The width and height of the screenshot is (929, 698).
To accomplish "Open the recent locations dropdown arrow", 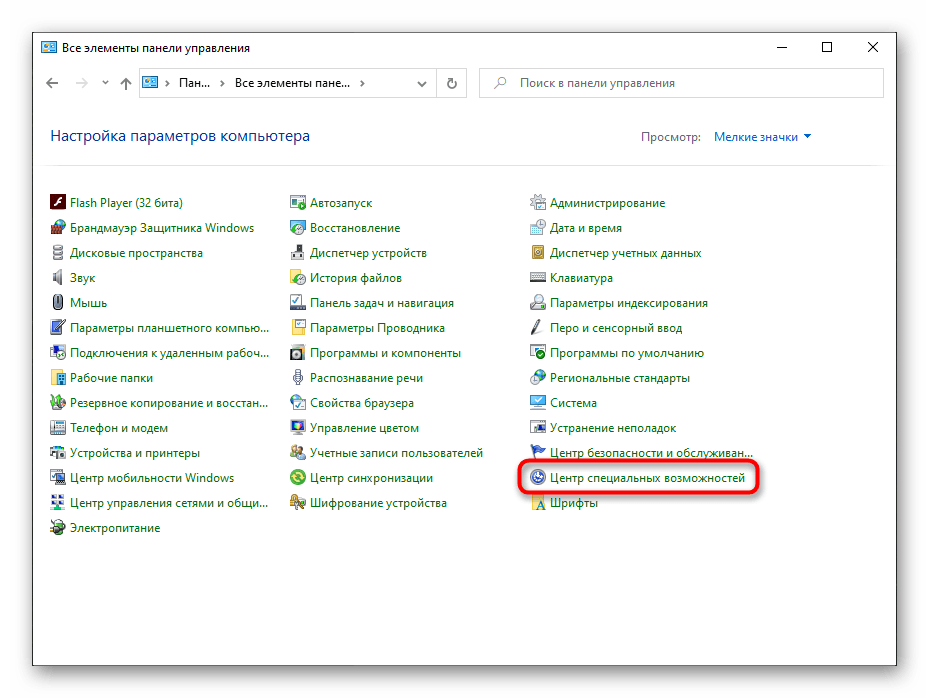I will [x=105, y=83].
